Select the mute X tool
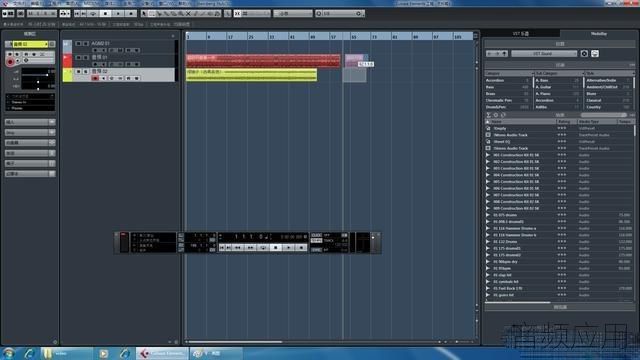The image size is (640, 360). (x=188, y=13)
